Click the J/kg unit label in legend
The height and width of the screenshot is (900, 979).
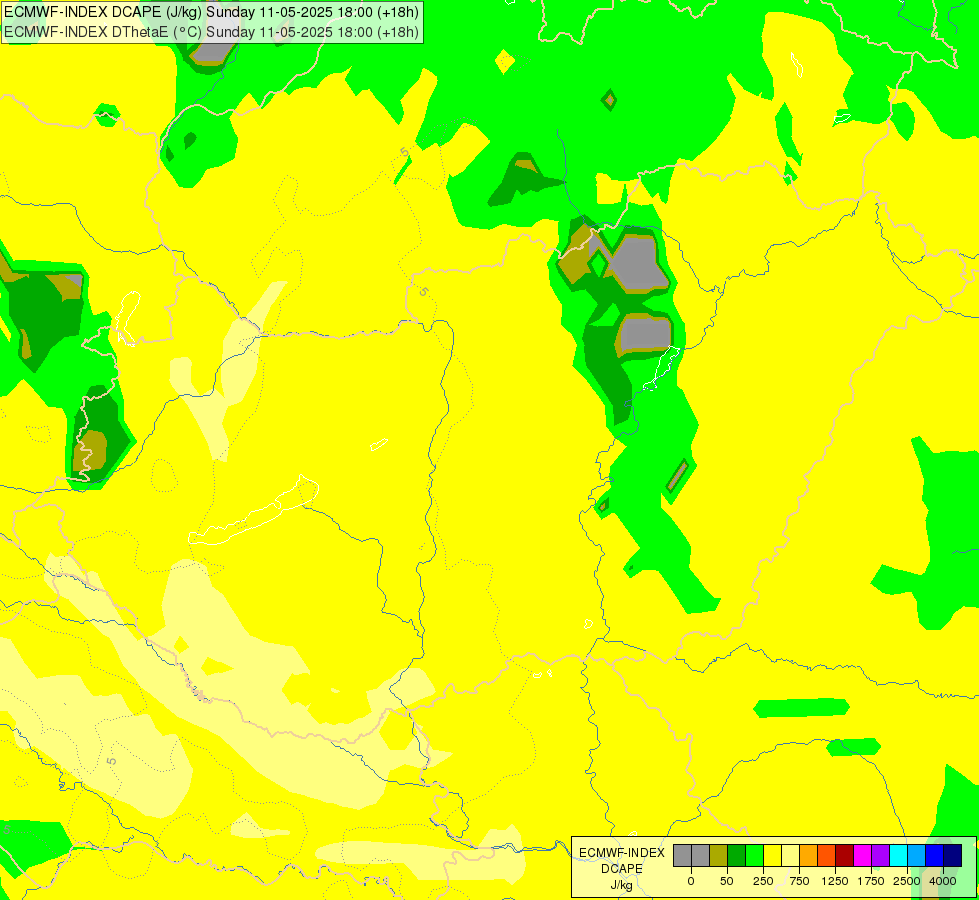(x=622, y=885)
